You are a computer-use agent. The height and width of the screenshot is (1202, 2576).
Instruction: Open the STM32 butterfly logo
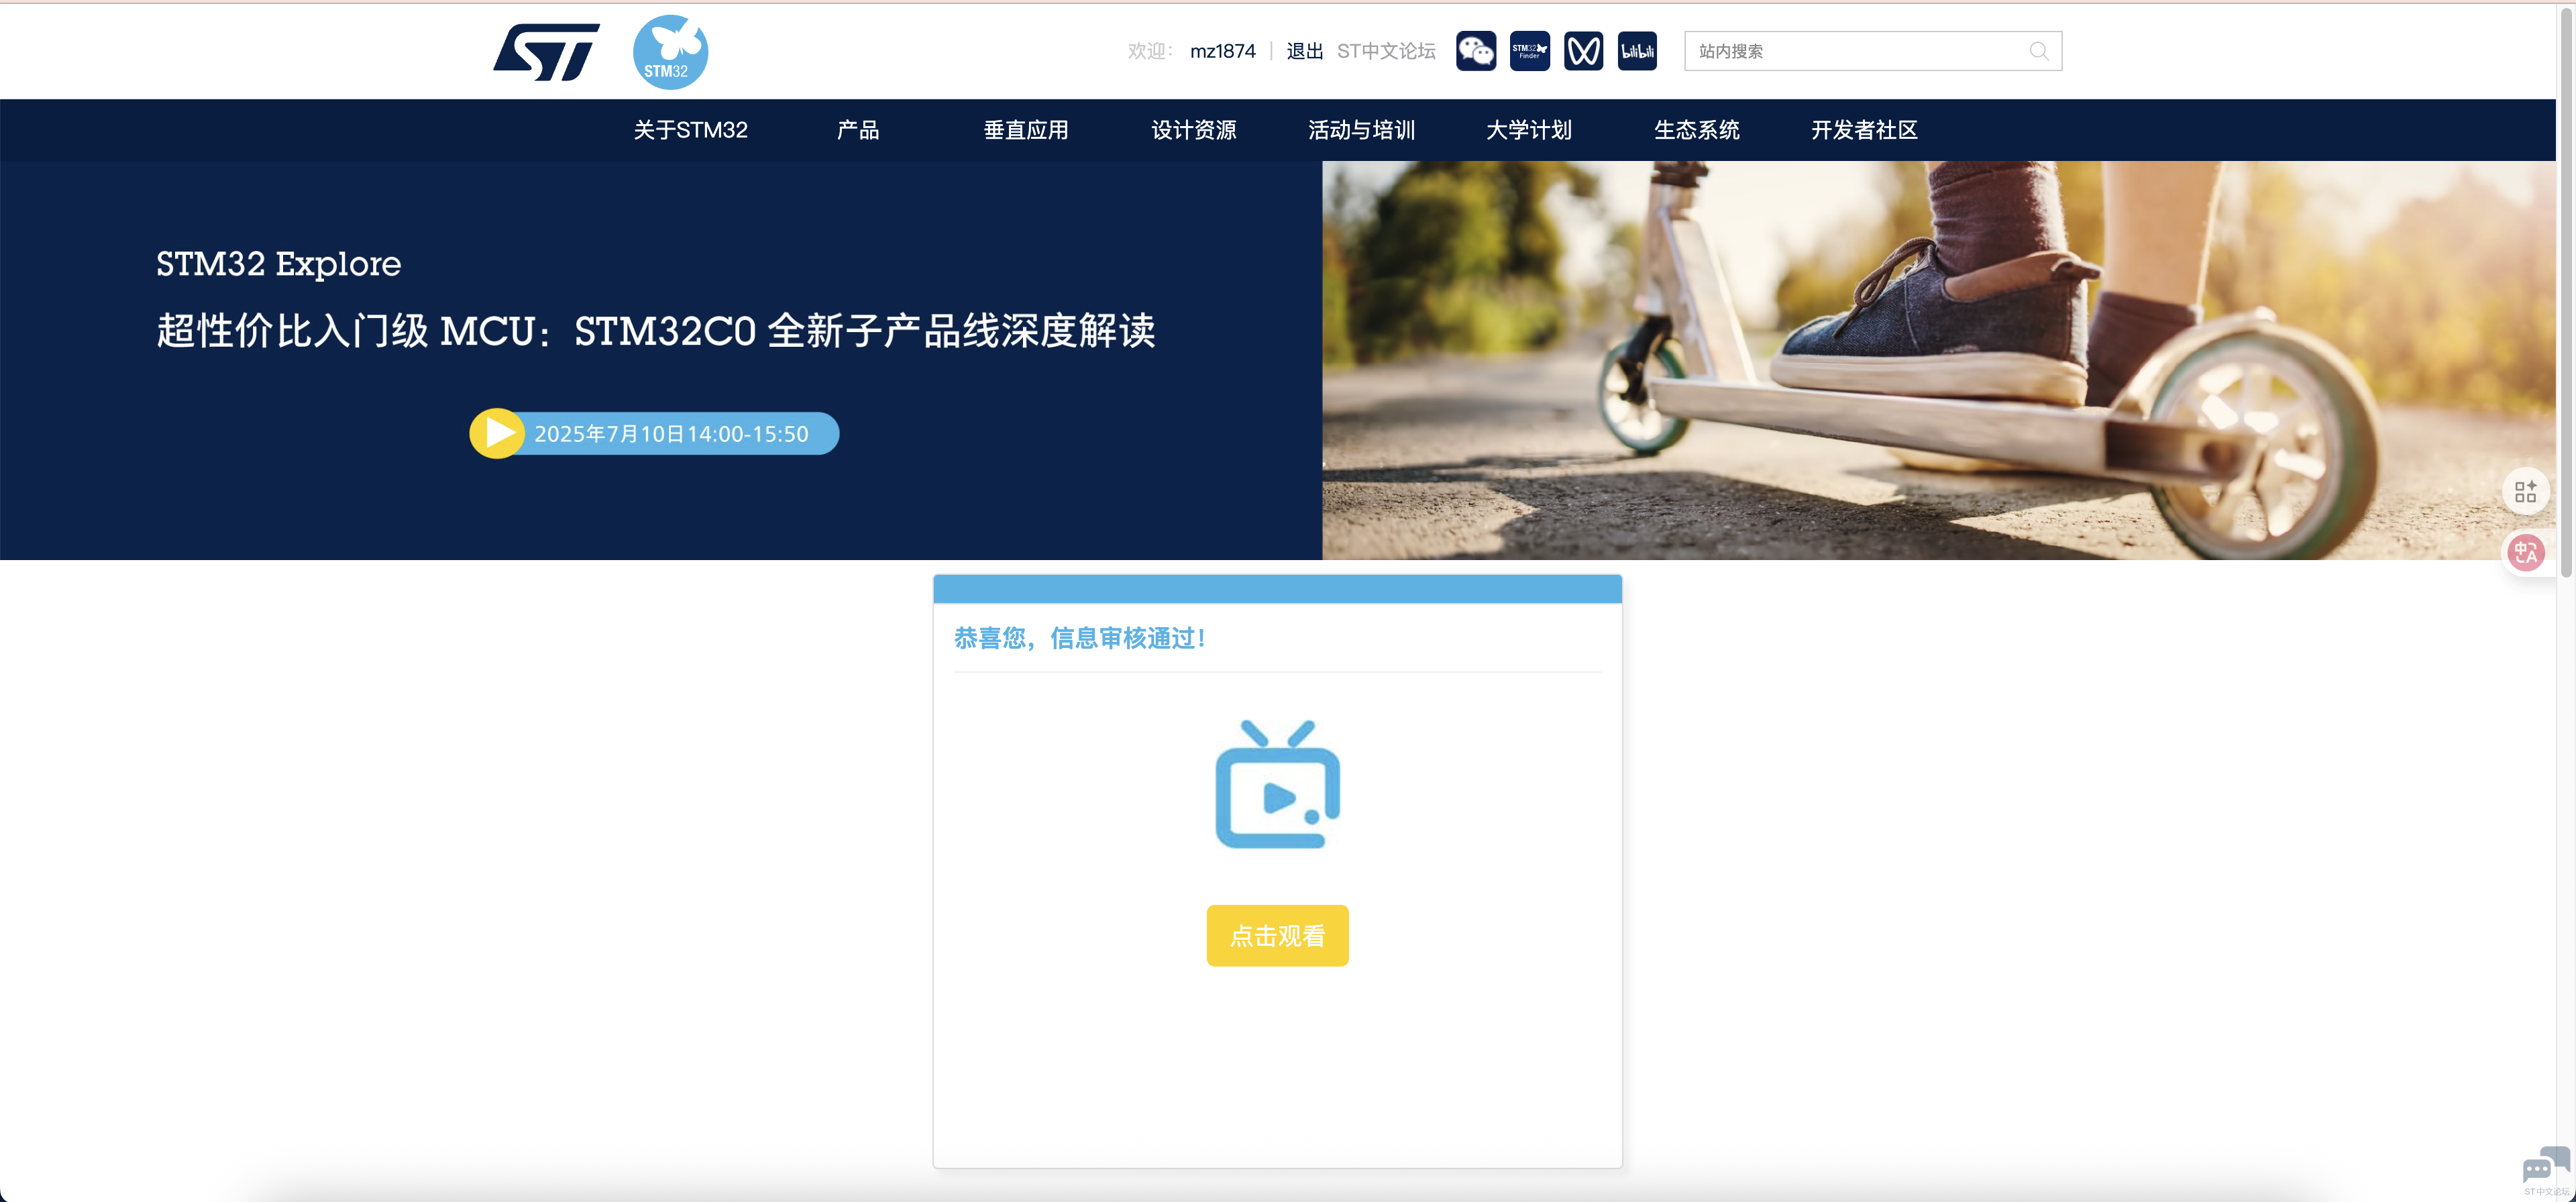(x=670, y=52)
